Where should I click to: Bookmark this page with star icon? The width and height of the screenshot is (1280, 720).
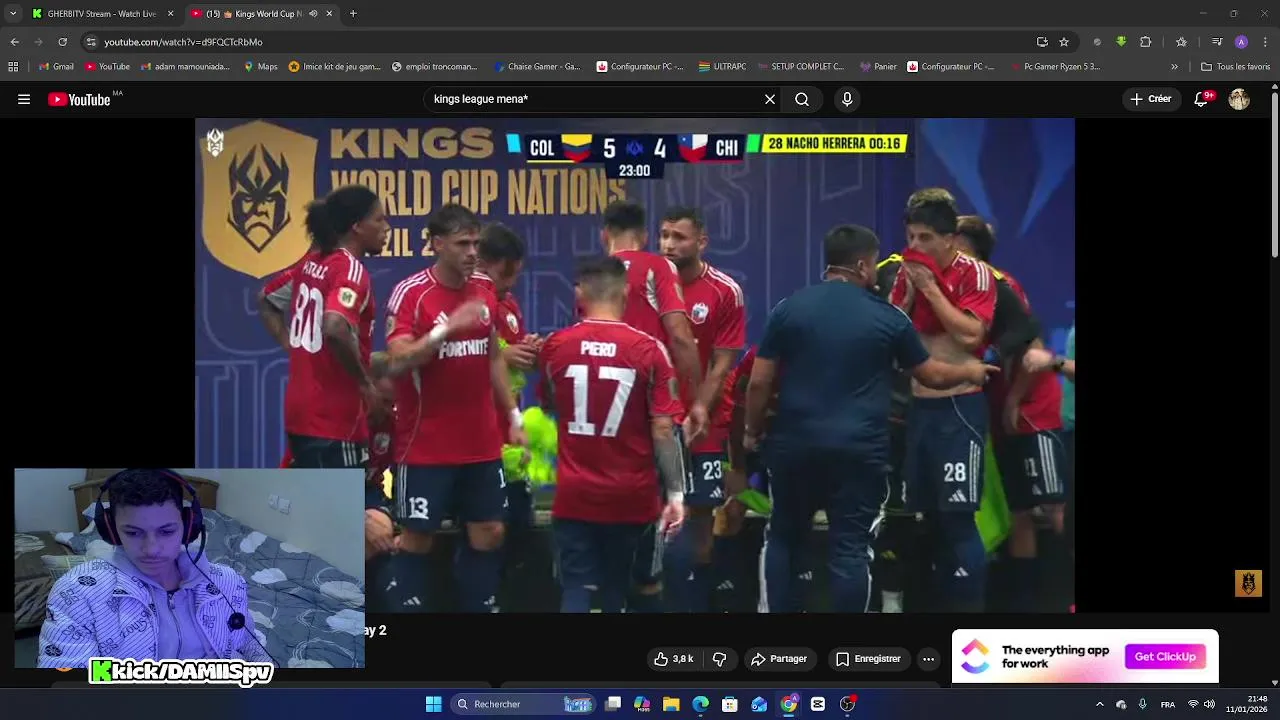[1064, 42]
